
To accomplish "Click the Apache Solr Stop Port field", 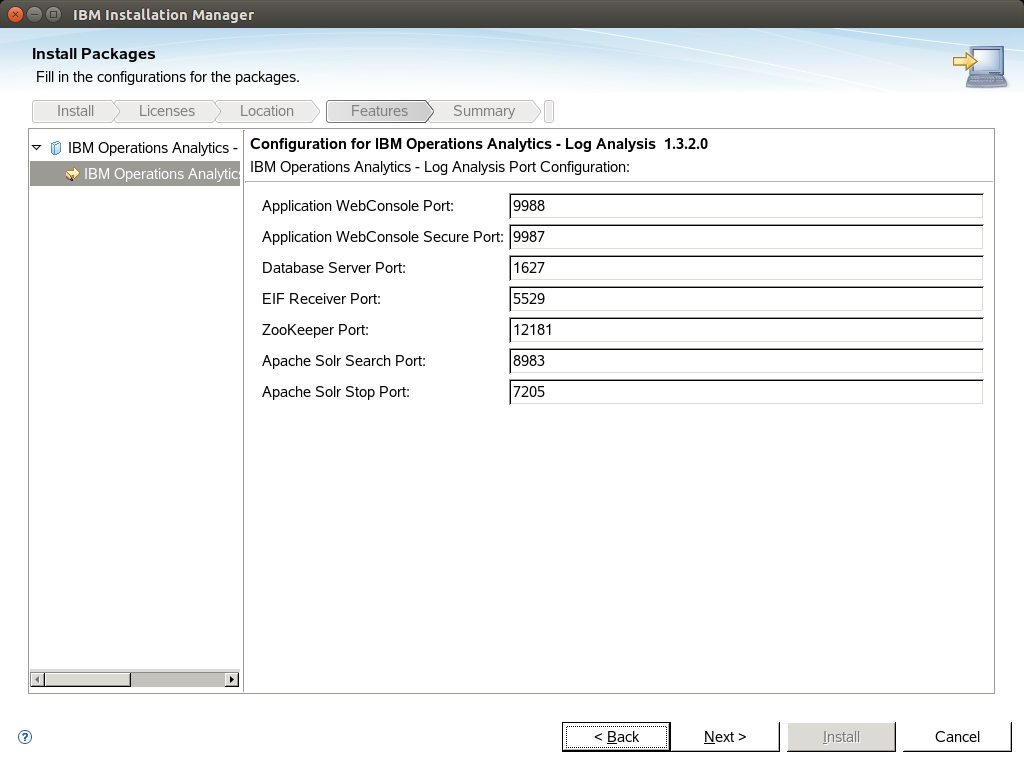I will click(x=746, y=392).
